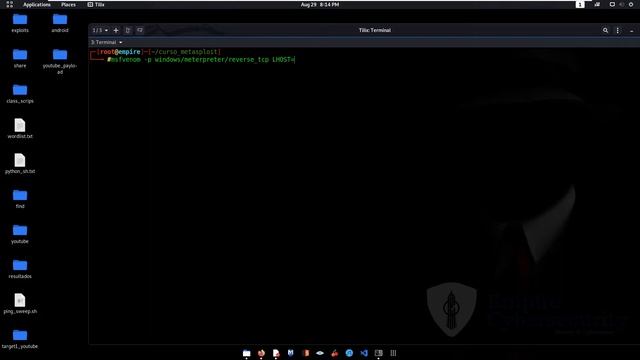The height and width of the screenshot is (360, 640).
Task: Open the Places menu
Action: click(68, 4)
